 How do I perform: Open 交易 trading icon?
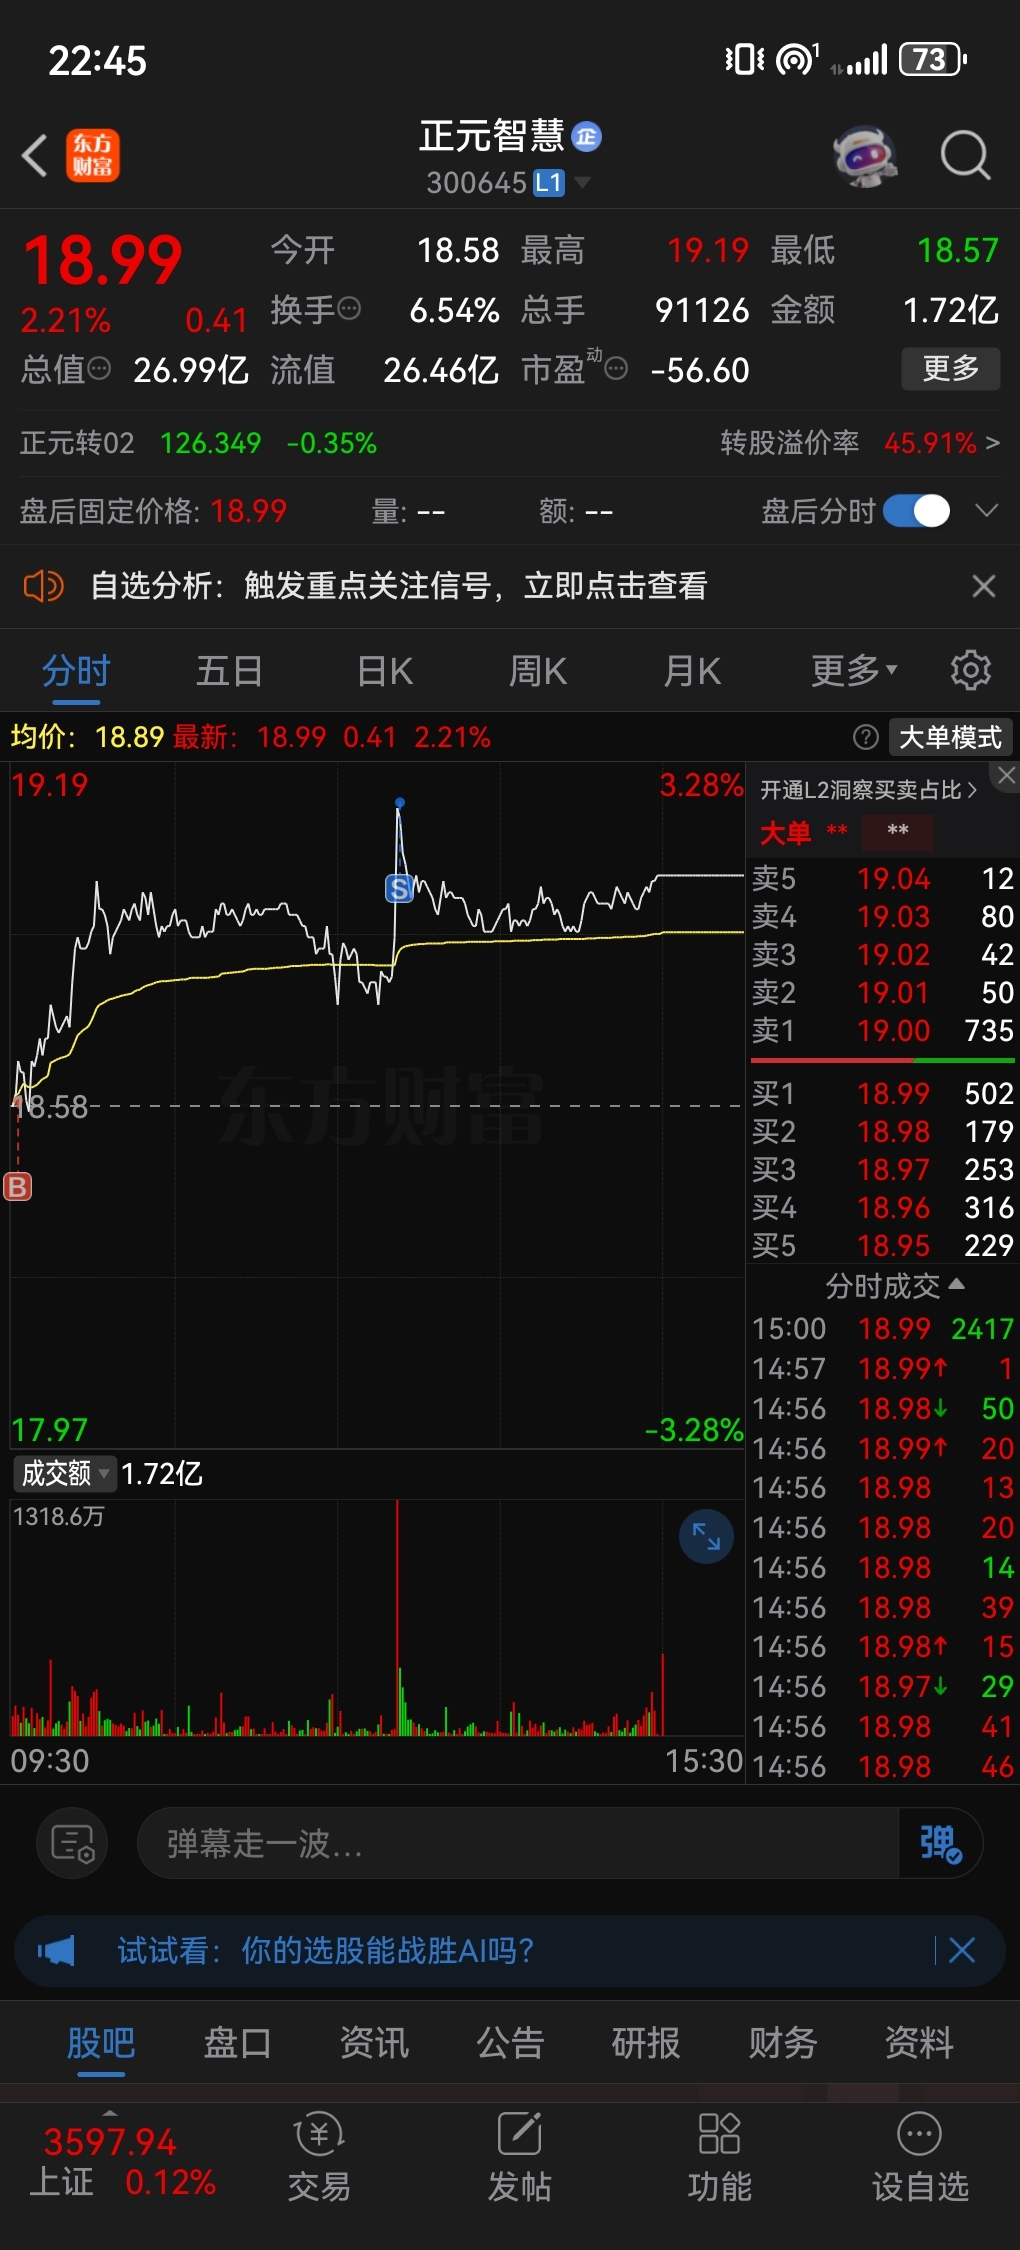pyautogui.click(x=319, y=2157)
